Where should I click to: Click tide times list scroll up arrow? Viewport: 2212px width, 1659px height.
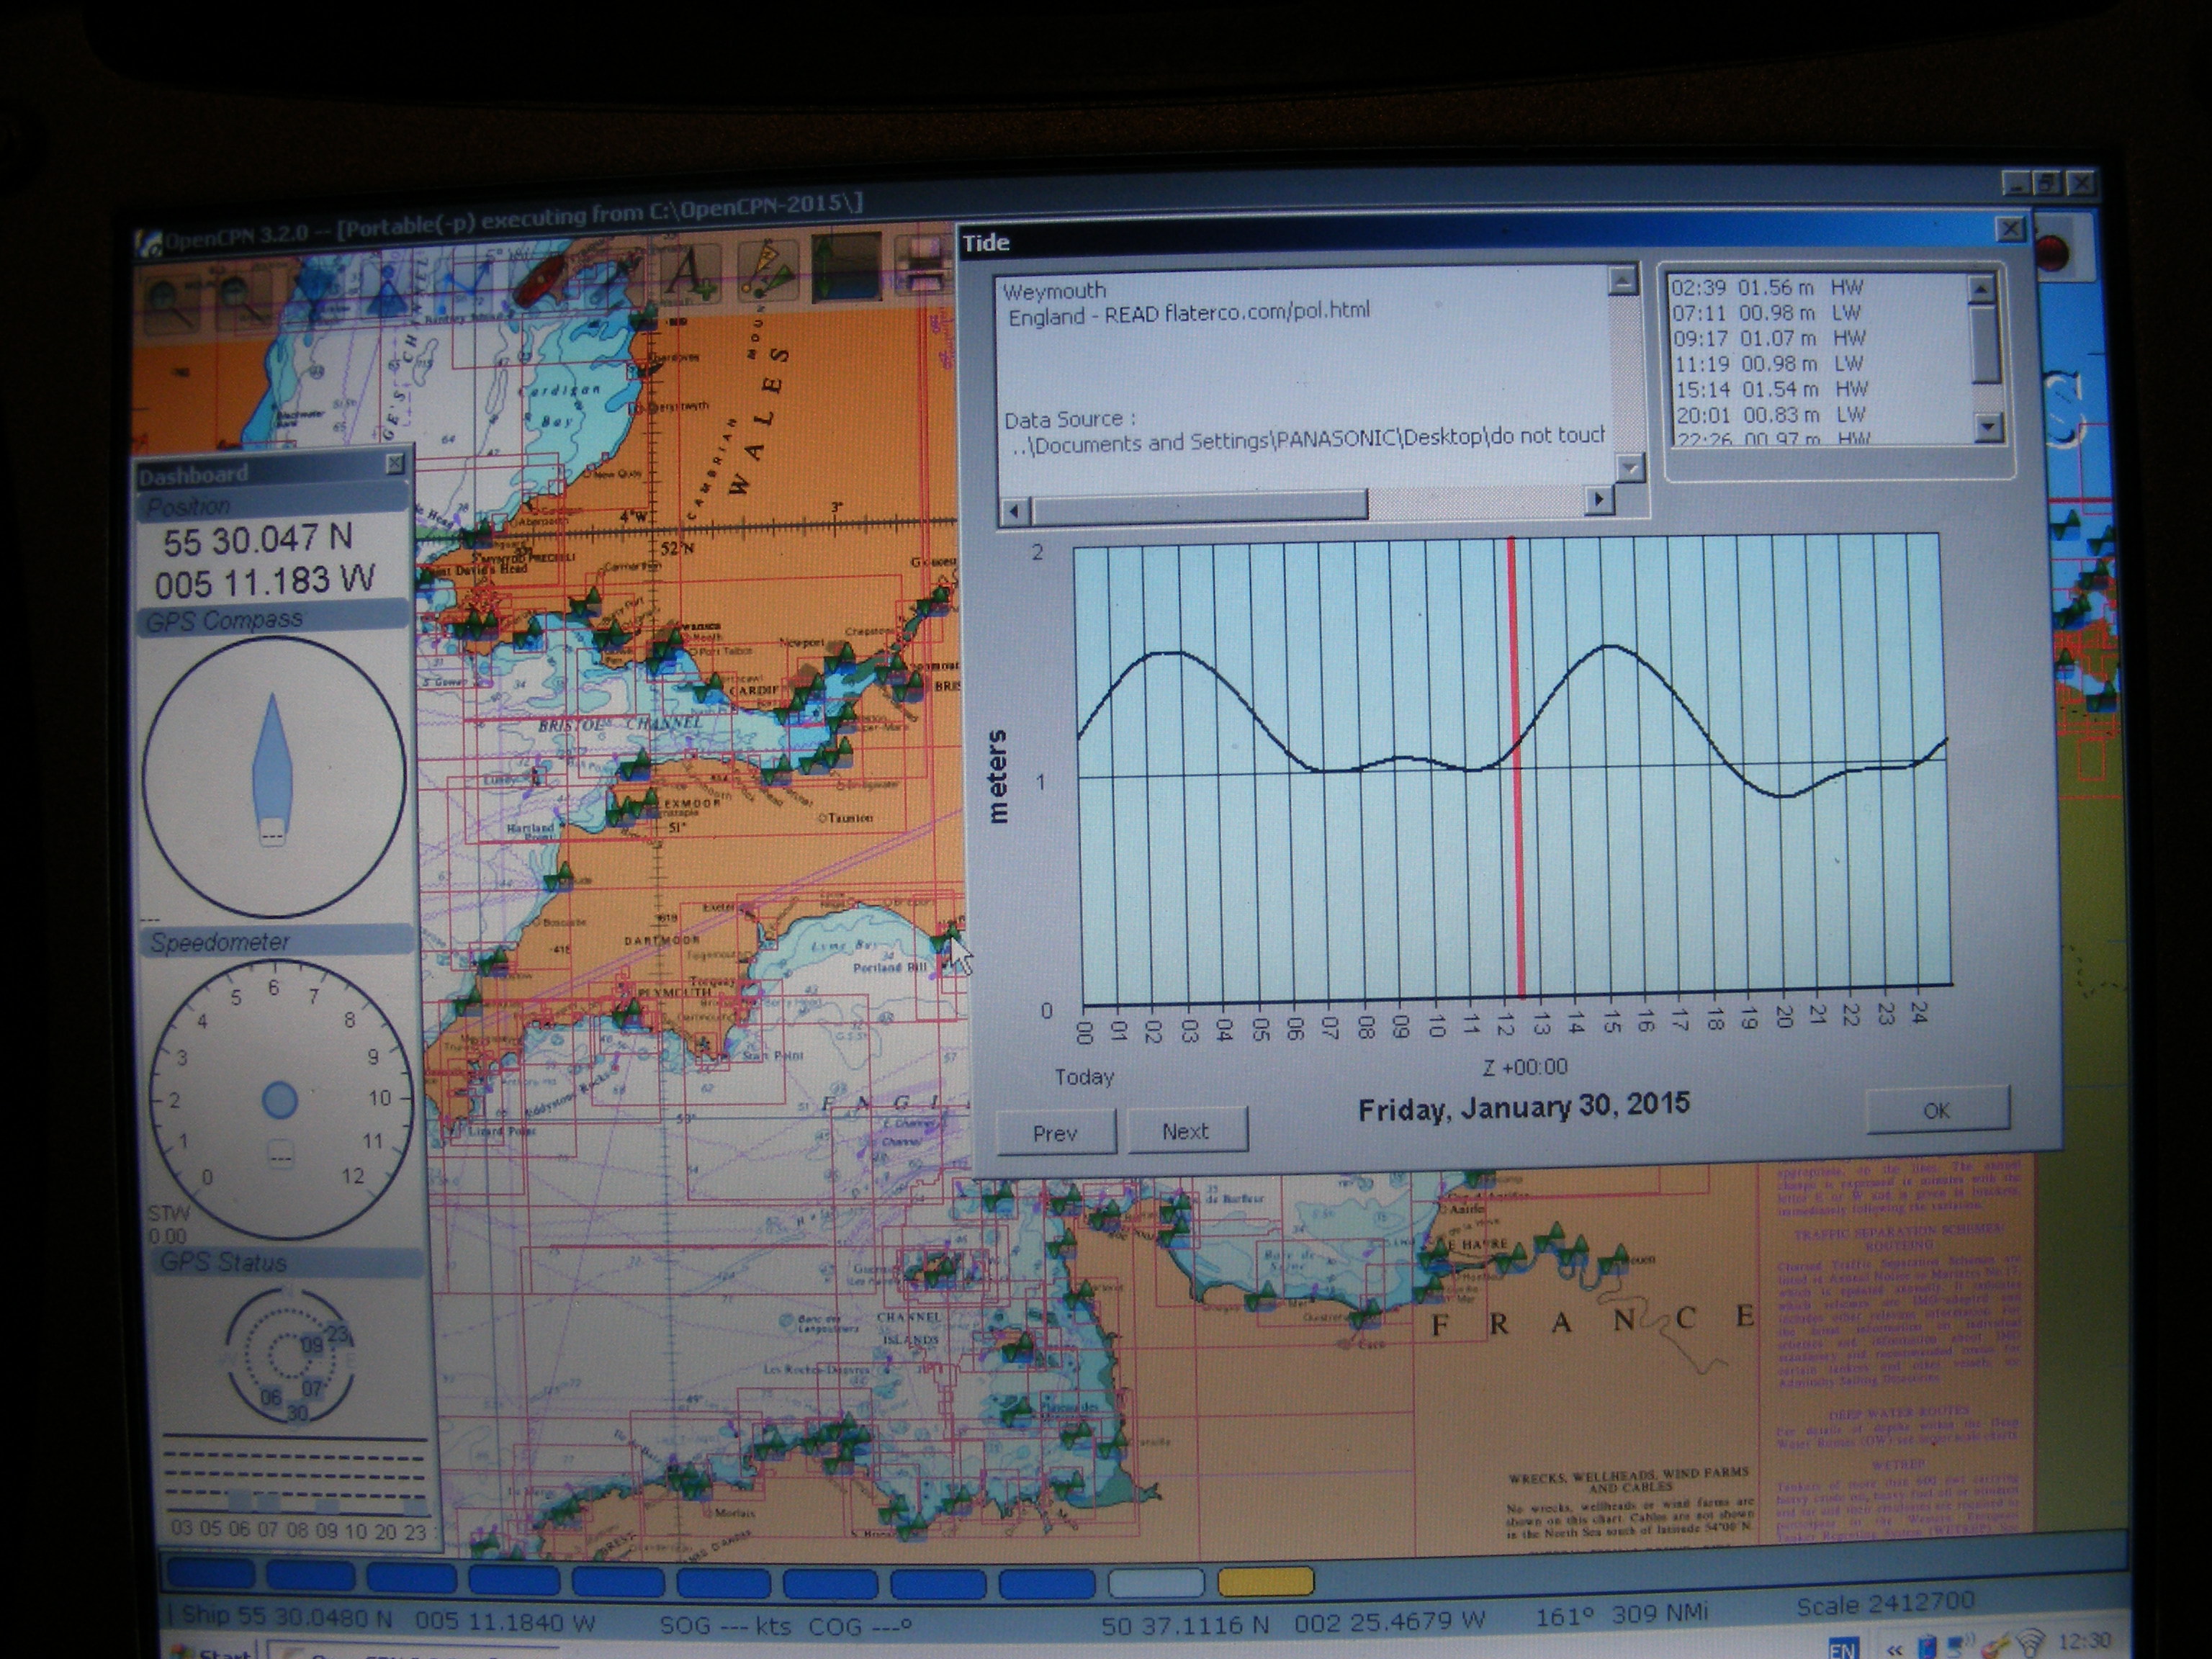1981,290
